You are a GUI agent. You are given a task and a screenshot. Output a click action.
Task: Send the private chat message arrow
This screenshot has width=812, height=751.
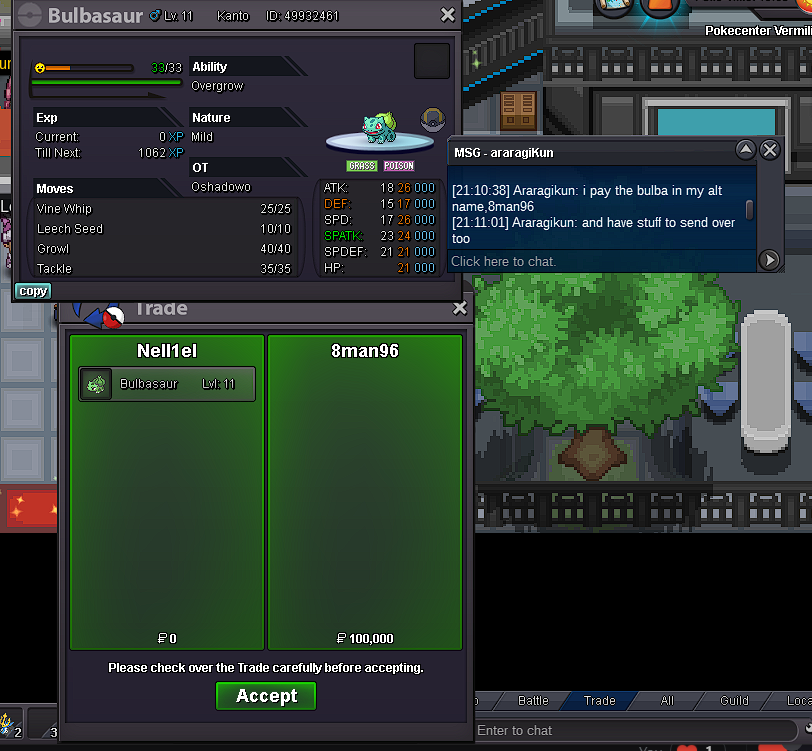(769, 260)
